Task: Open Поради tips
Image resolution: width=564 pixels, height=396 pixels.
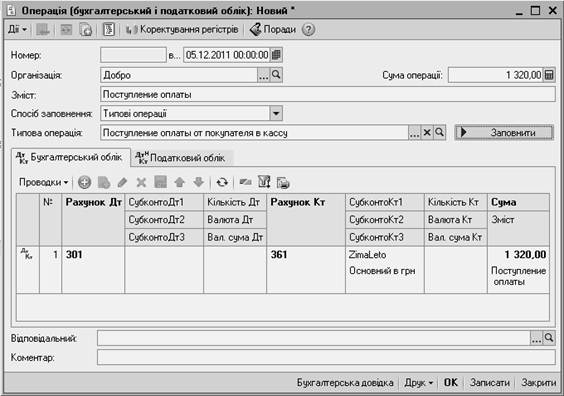Action: [273, 29]
